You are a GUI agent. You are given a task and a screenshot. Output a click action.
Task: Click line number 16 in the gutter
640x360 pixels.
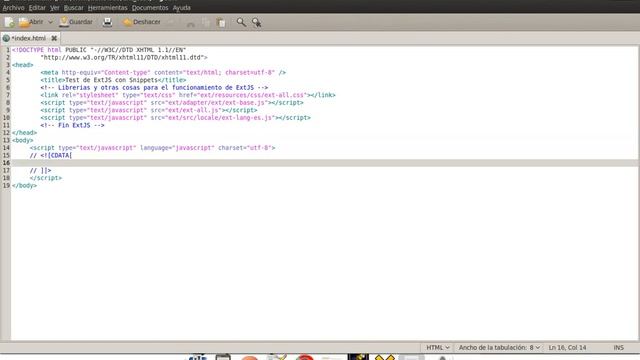[6, 163]
